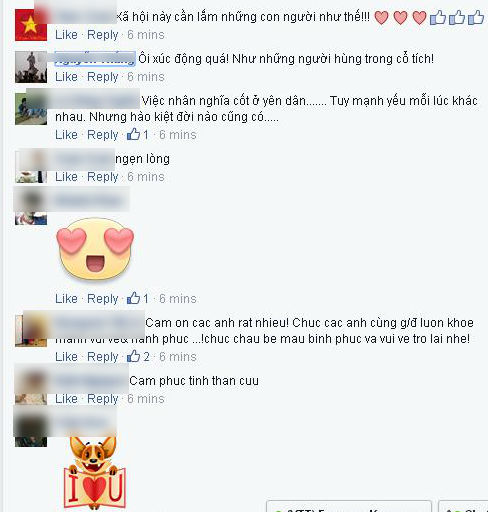Reply to the 'ngẹn lòng' comment
This screenshot has height=512, width=488.
(103, 177)
